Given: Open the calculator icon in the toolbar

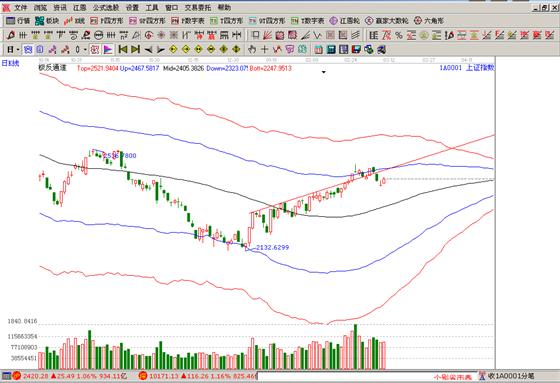Looking at the screenshot, I should (331, 49).
